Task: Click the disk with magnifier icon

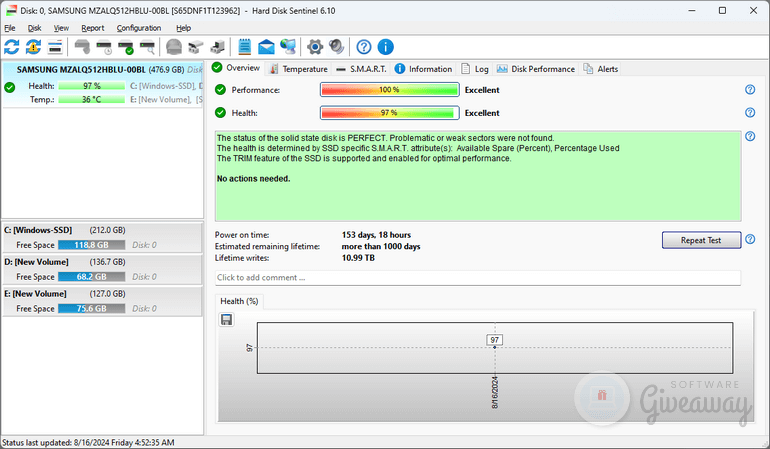Action: coord(147,47)
